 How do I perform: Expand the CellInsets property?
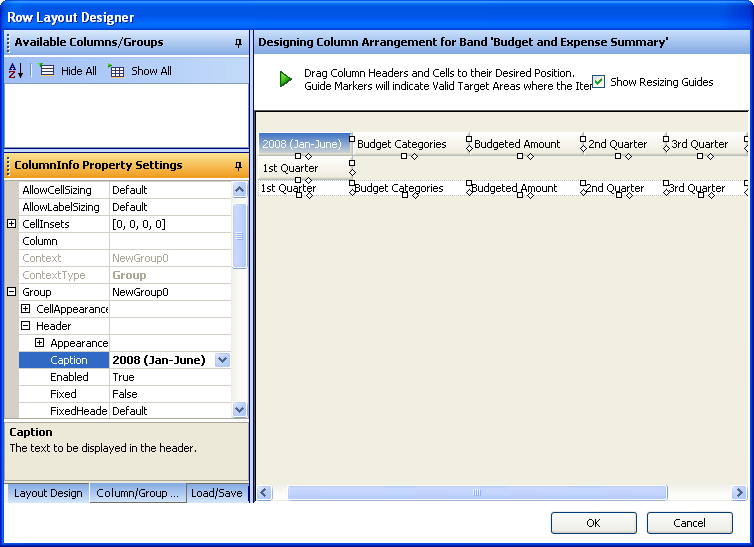[12, 224]
